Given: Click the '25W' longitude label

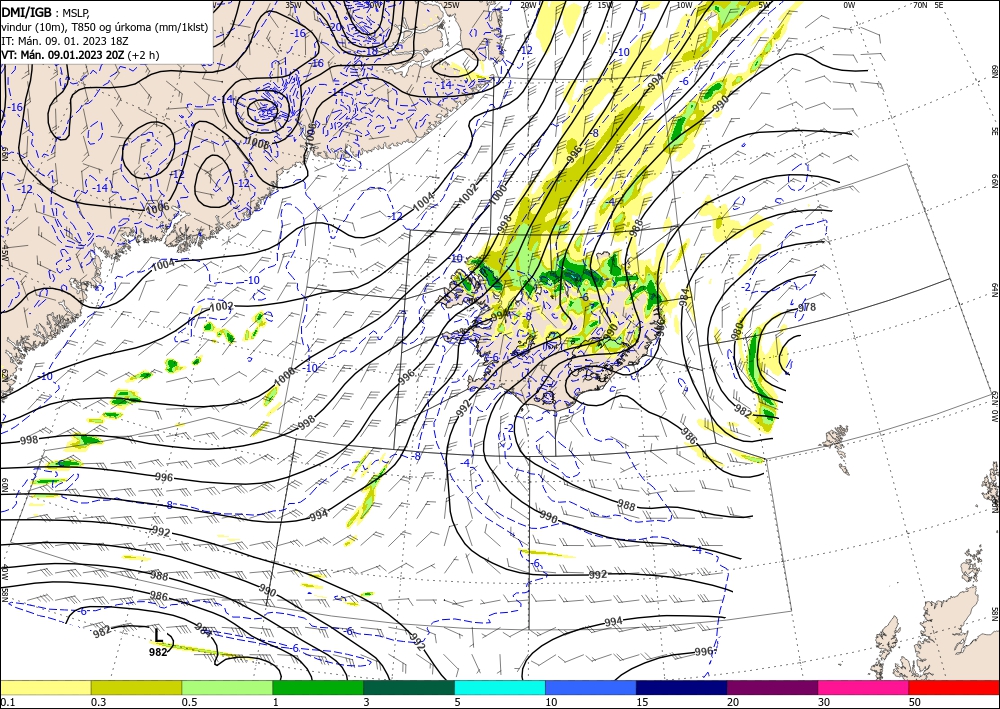Looking at the screenshot, I should (451, 5).
